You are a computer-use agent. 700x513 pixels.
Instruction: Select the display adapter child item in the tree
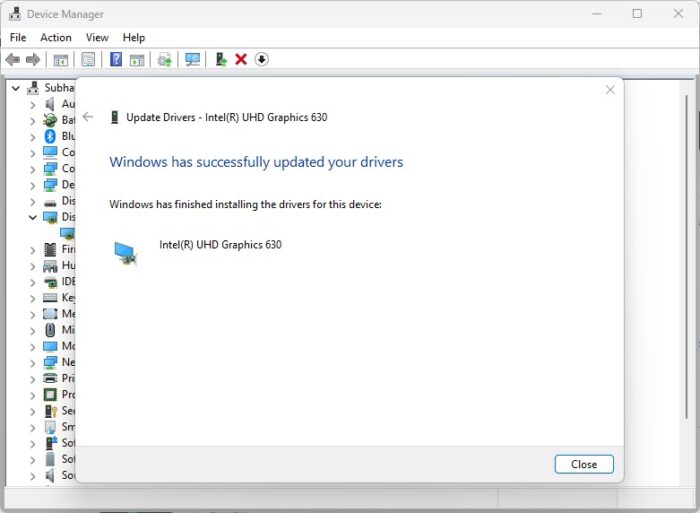68,233
